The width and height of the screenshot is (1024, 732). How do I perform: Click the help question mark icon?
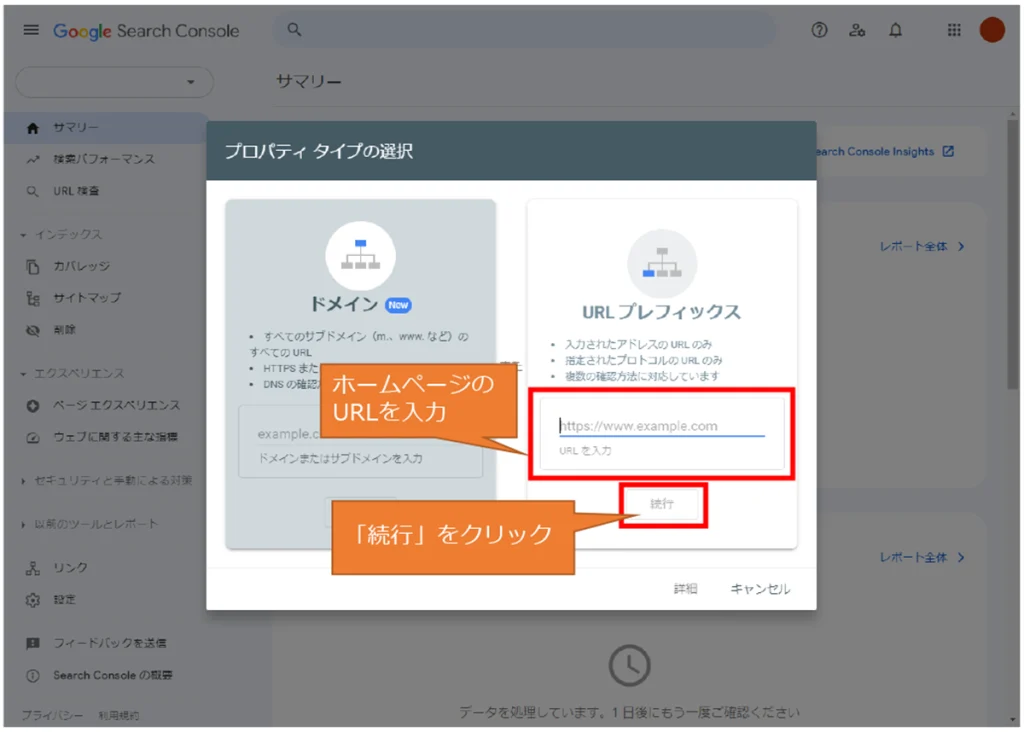point(820,30)
